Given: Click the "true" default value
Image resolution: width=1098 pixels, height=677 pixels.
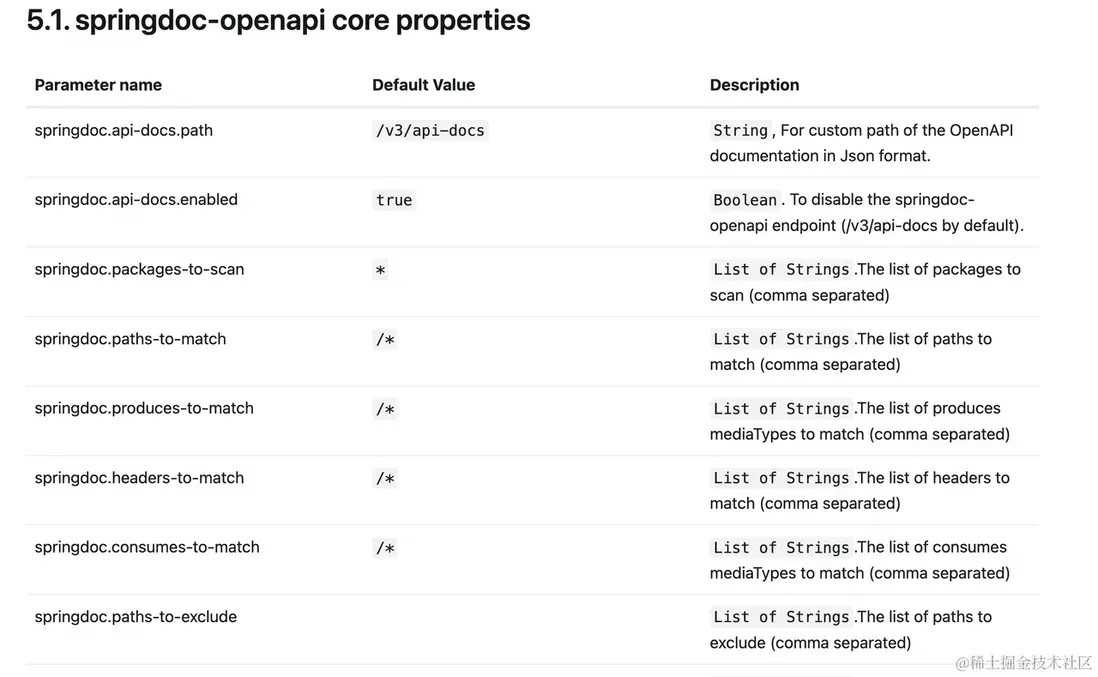Looking at the screenshot, I should pos(394,200).
